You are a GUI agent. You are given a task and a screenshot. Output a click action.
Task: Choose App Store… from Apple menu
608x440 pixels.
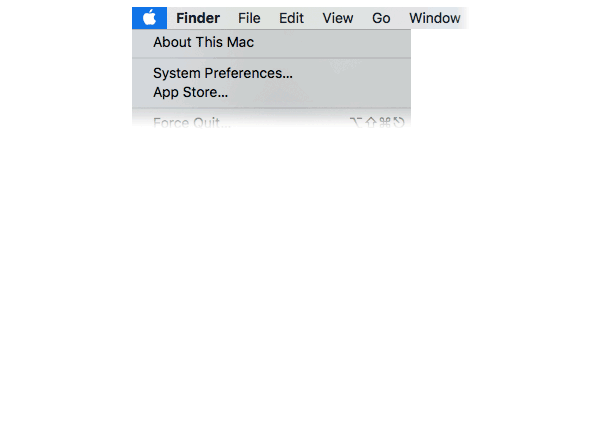271,92
